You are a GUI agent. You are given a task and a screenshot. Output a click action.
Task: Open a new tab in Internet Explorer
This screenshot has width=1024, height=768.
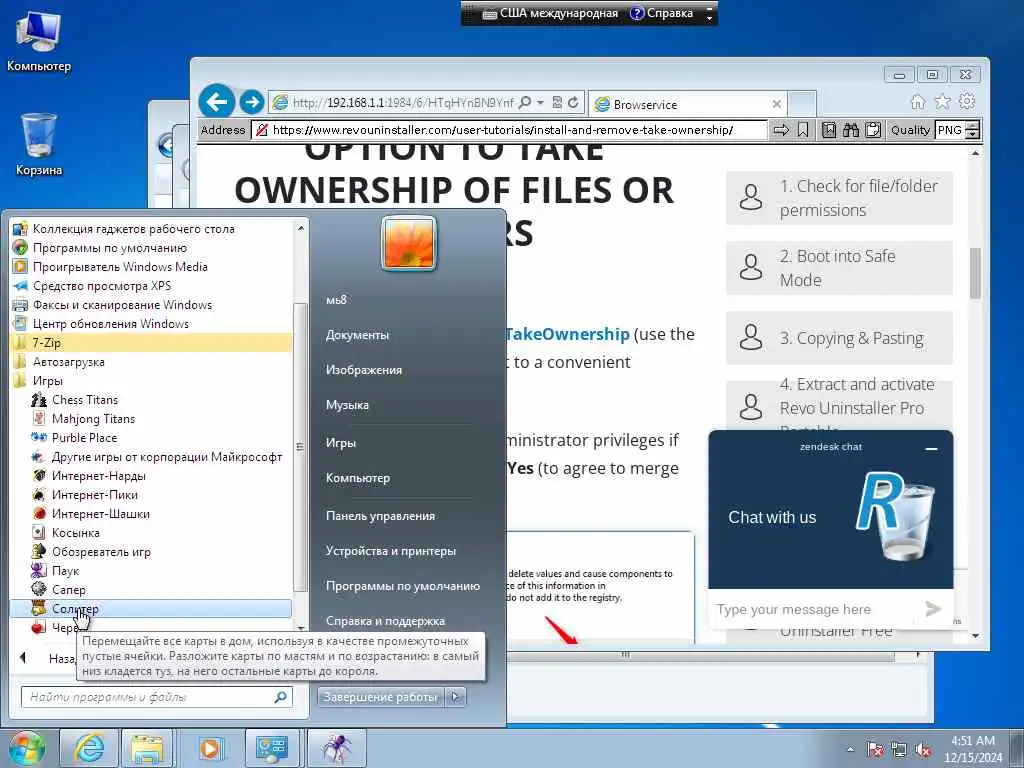801,104
